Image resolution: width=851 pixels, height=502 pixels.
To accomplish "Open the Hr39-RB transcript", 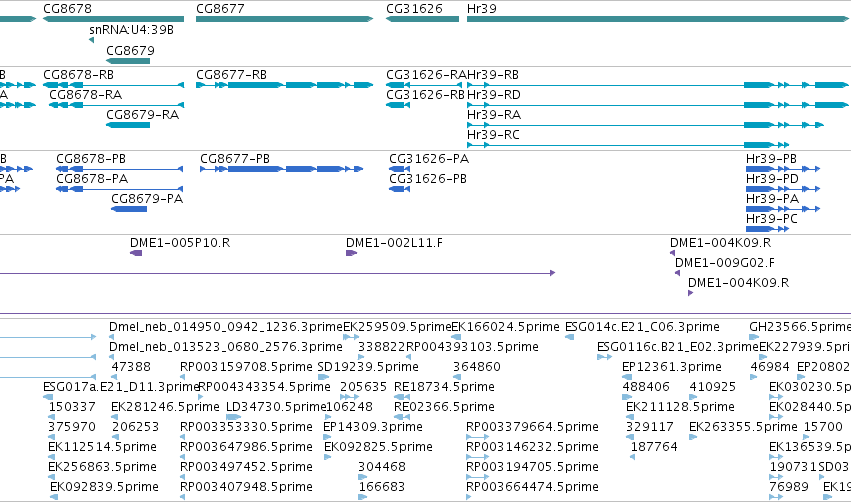I will point(493,74).
